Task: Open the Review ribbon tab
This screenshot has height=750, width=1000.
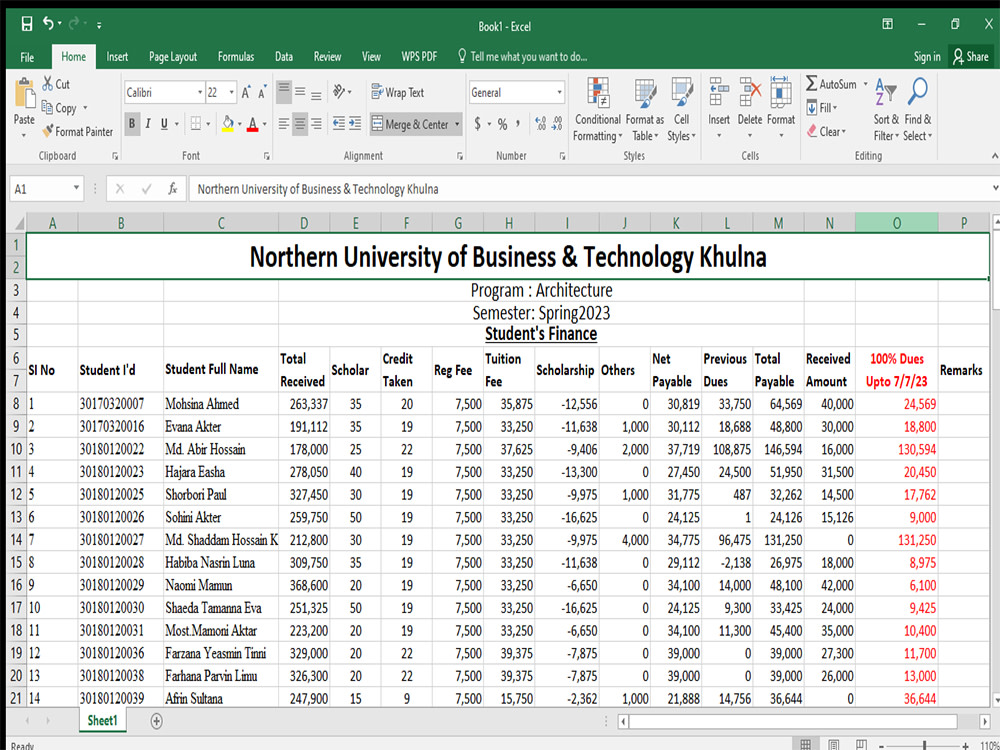Action: point(330,57)
